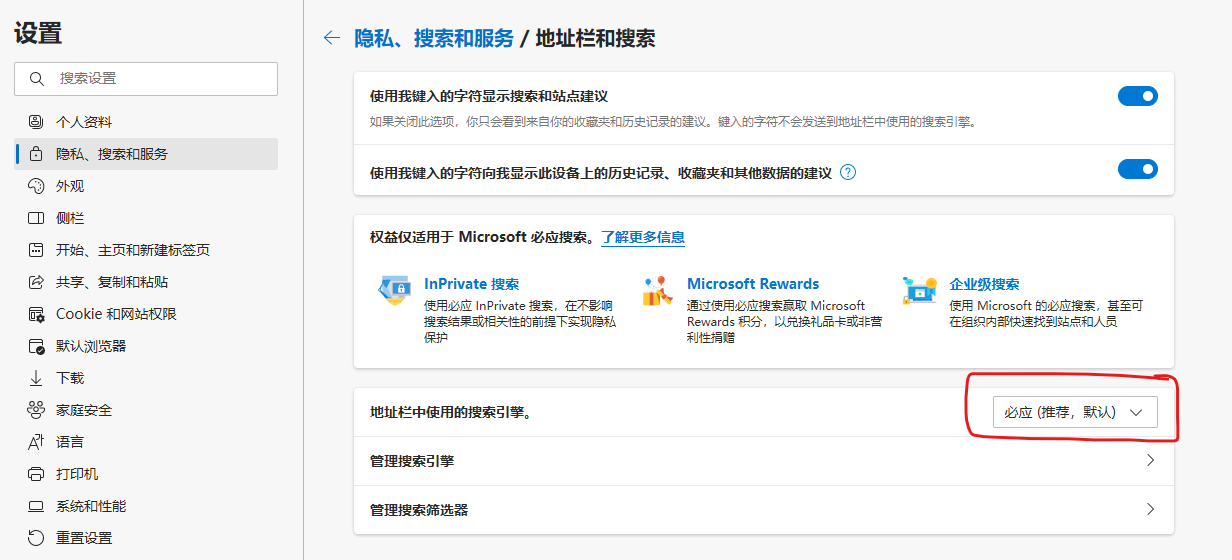
Task: Click the 打印机 printer icon
Action: tap(36, 474)
